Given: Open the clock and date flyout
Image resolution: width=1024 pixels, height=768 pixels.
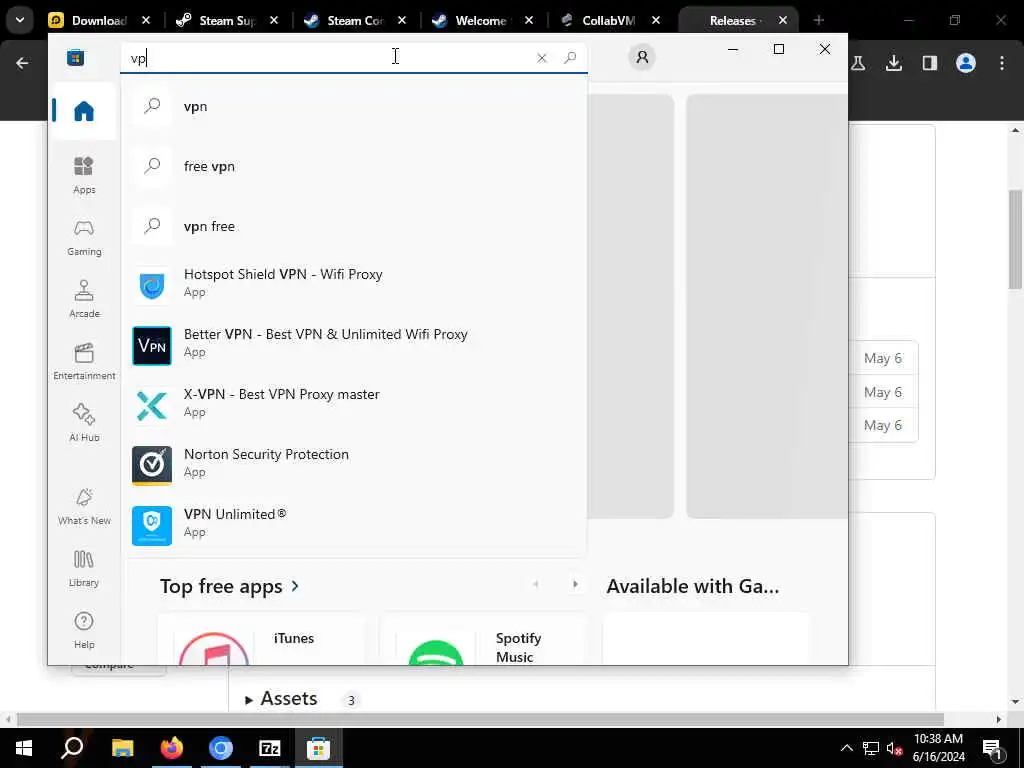Looking at the screenshot, I should 938,748.
